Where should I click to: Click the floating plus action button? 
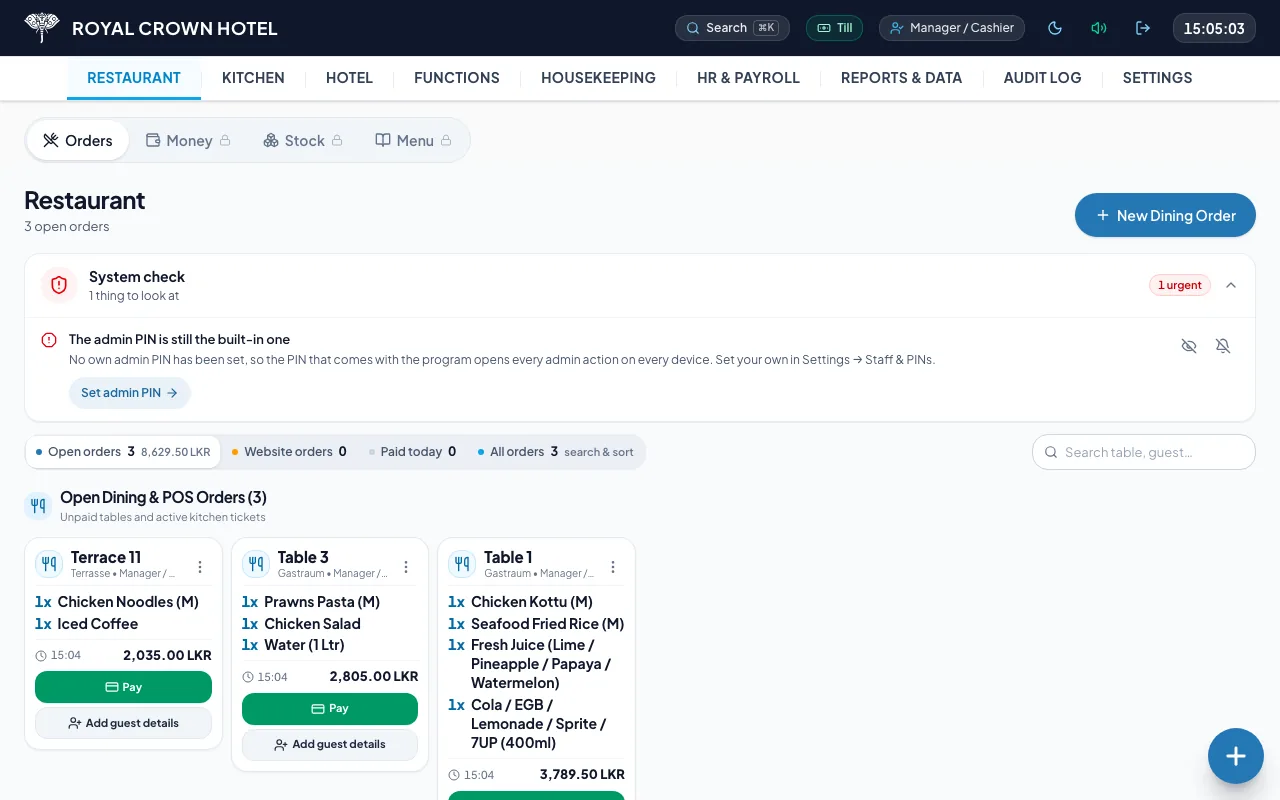1236,756
